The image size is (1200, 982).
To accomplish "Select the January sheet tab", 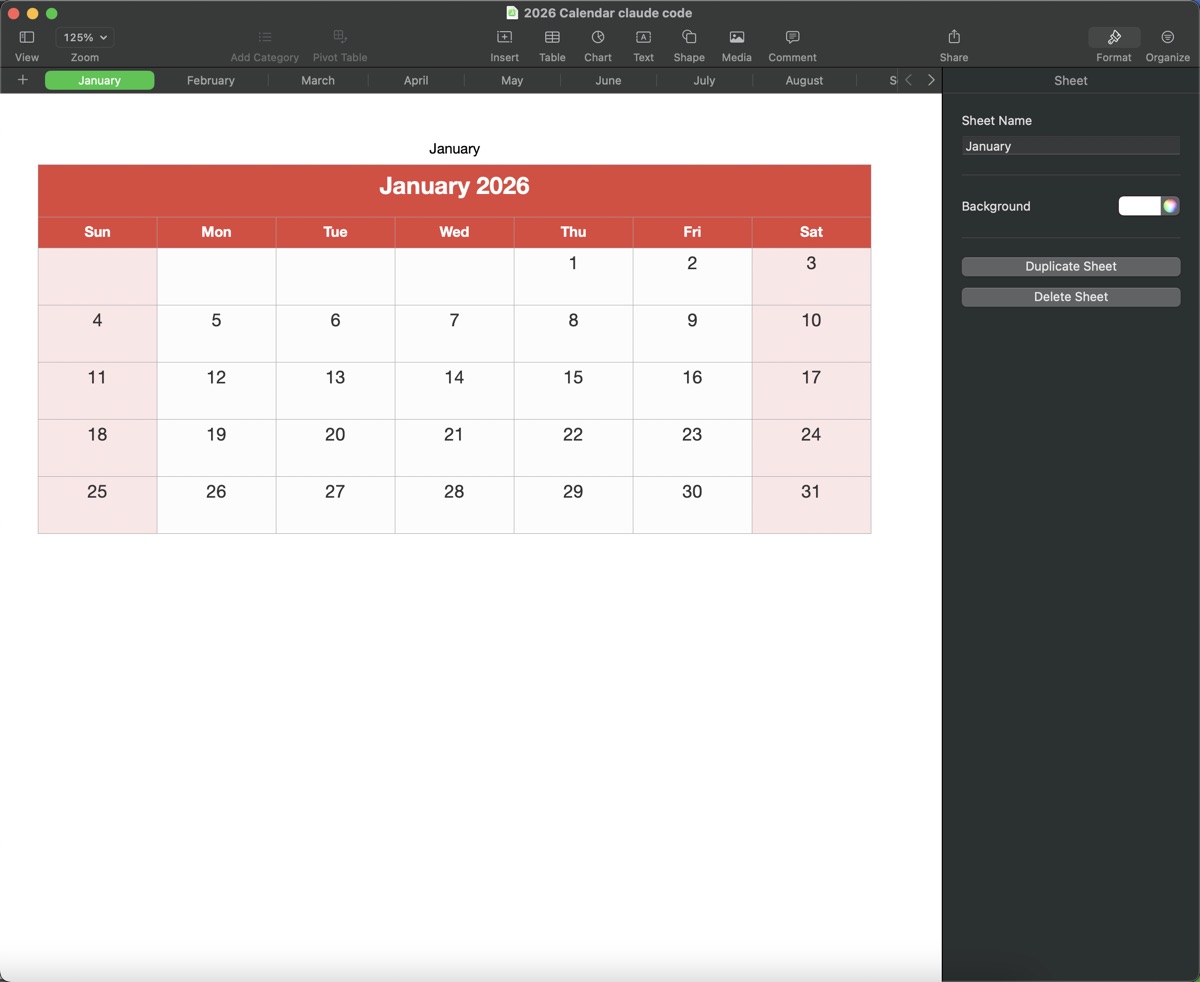I will coord(100,80).
